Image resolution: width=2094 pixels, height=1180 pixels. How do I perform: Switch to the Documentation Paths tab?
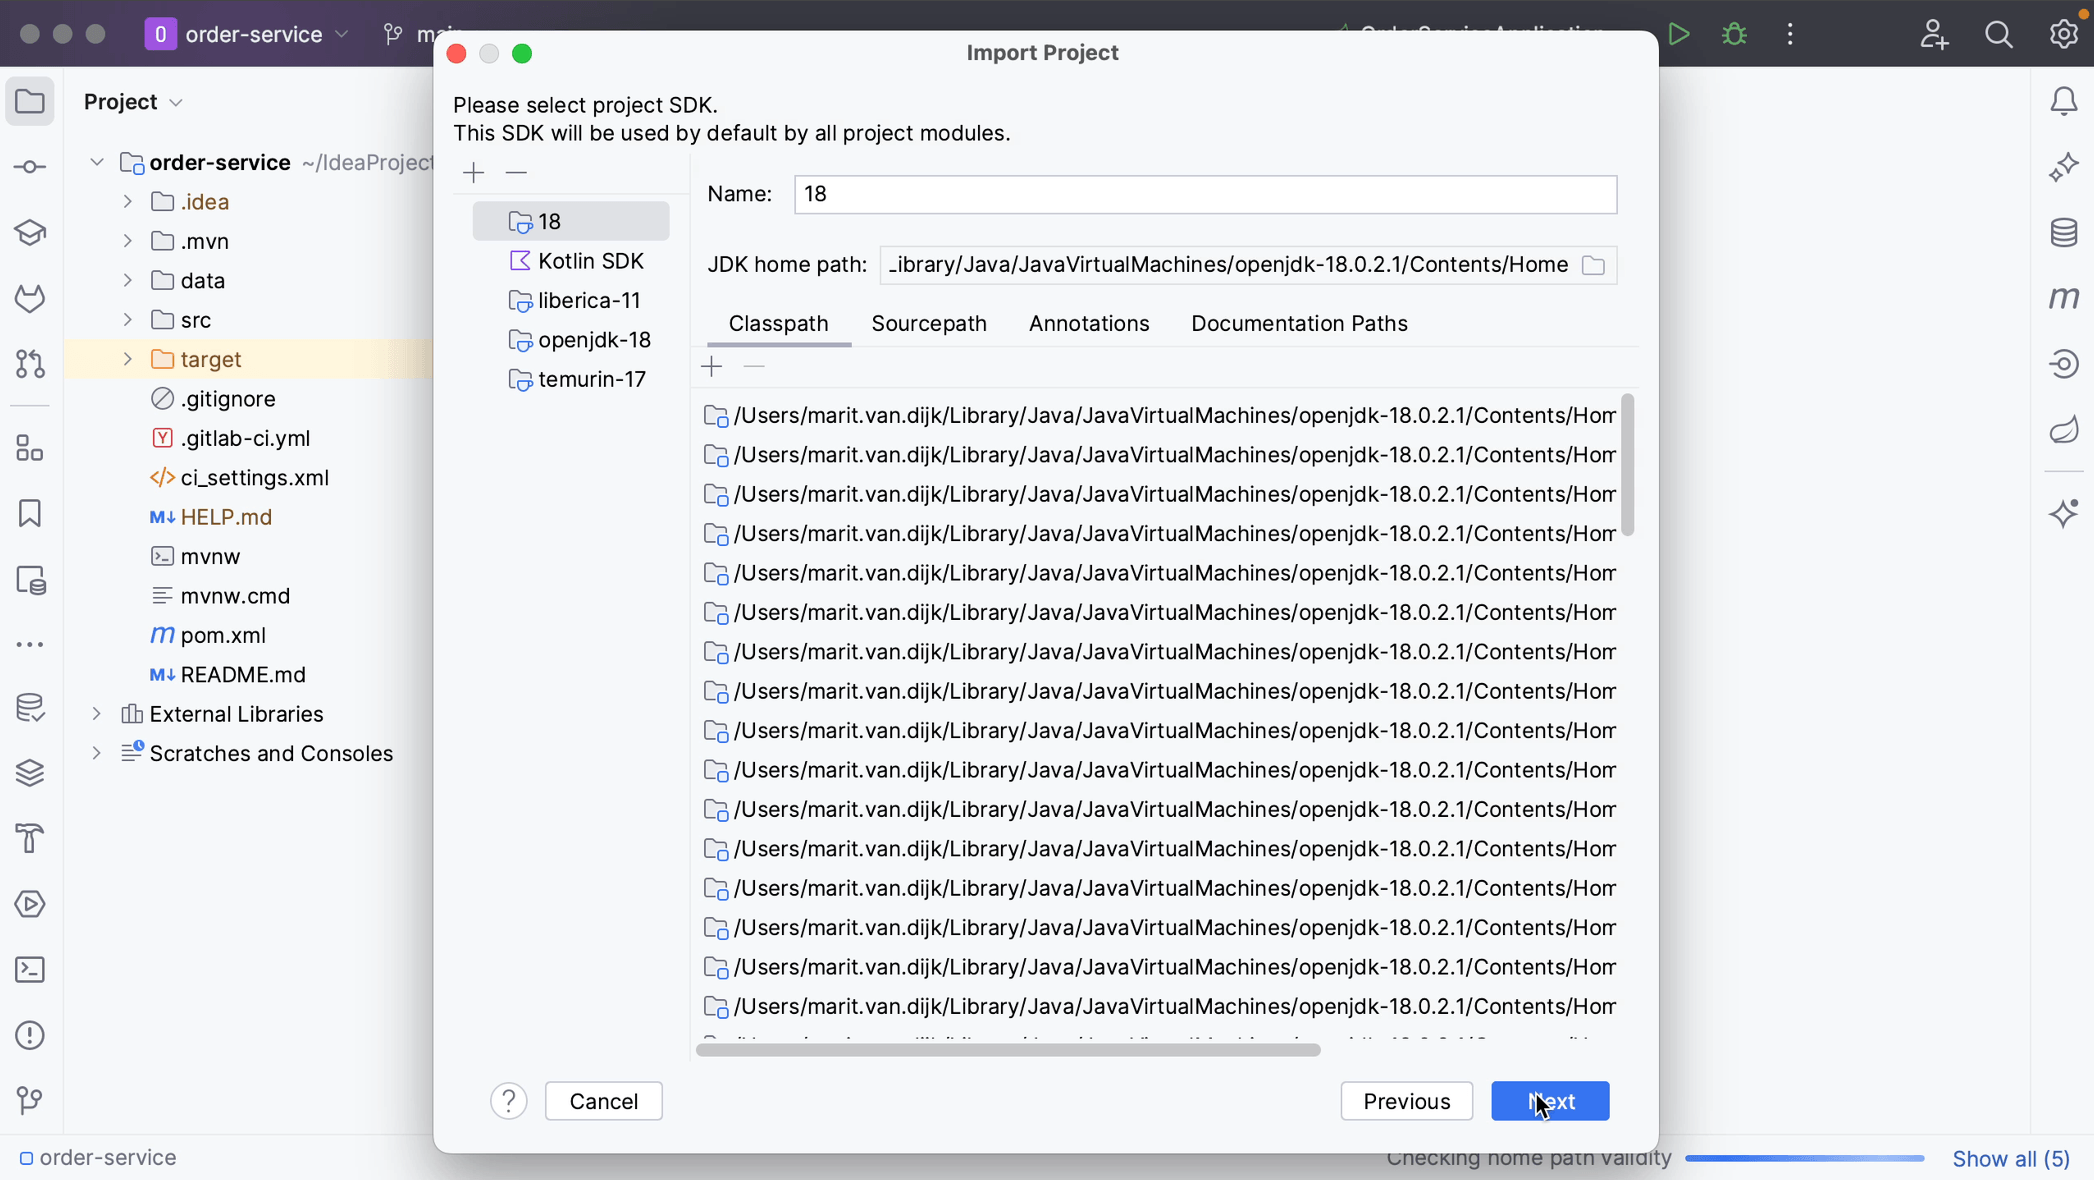[1298, 323]
